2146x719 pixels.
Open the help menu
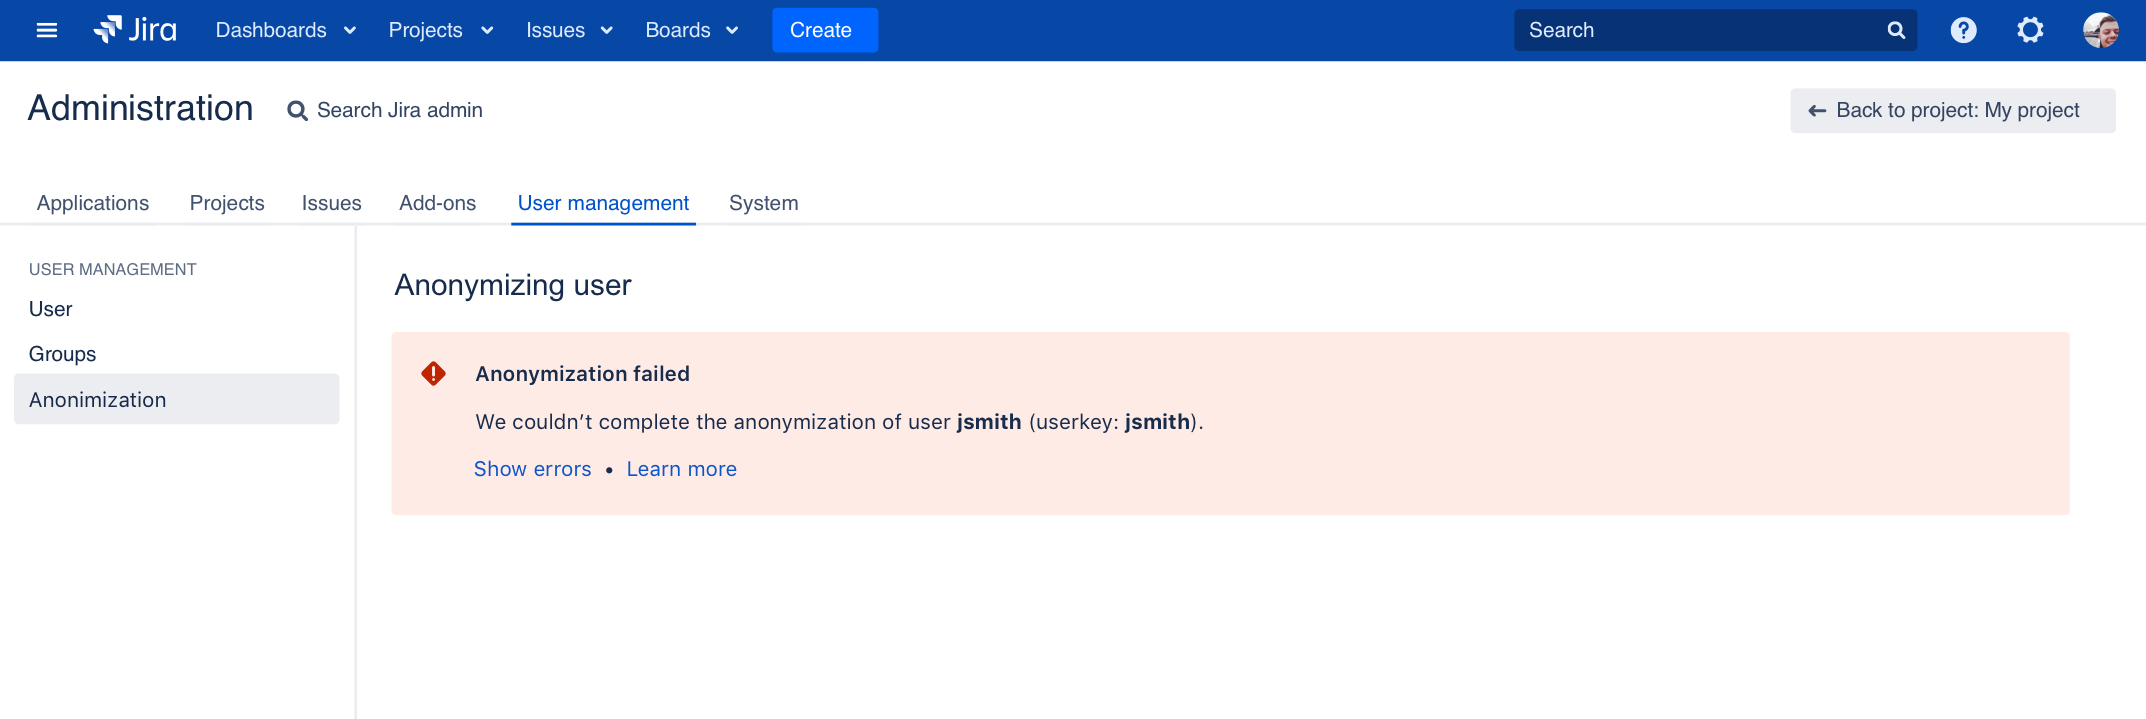[1963, 30]
